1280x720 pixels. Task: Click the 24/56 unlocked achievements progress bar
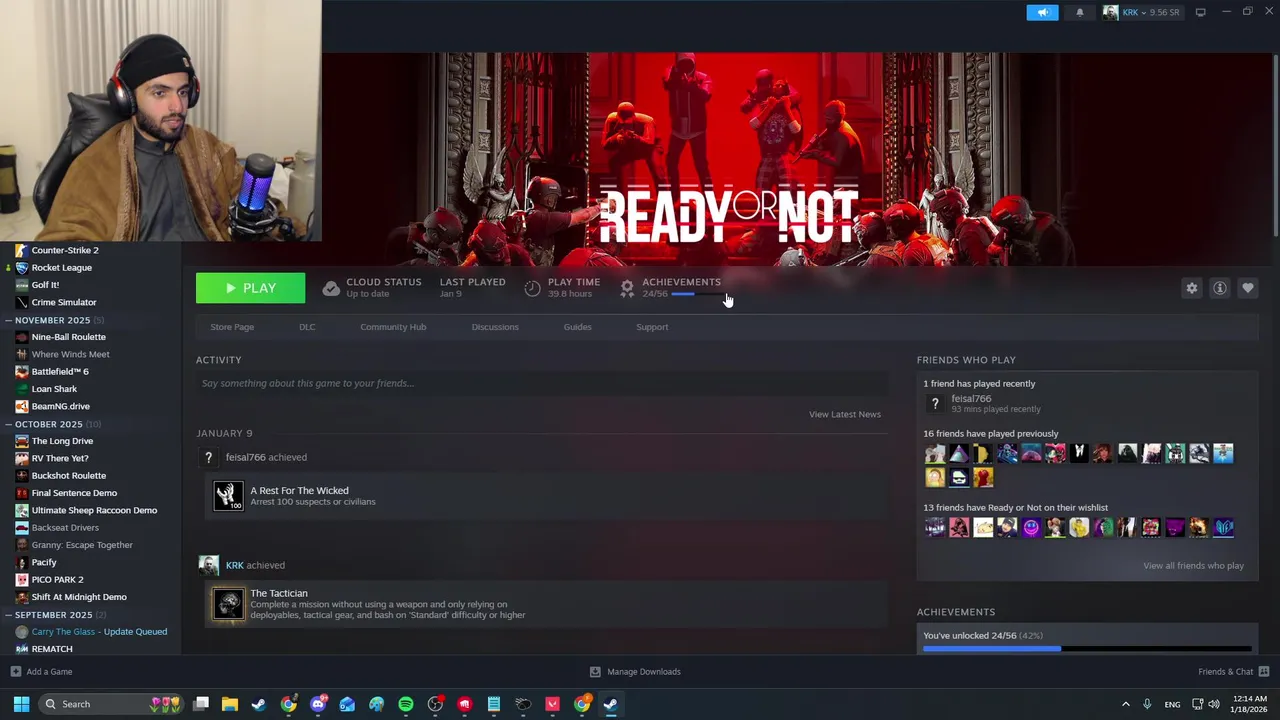1087,648
